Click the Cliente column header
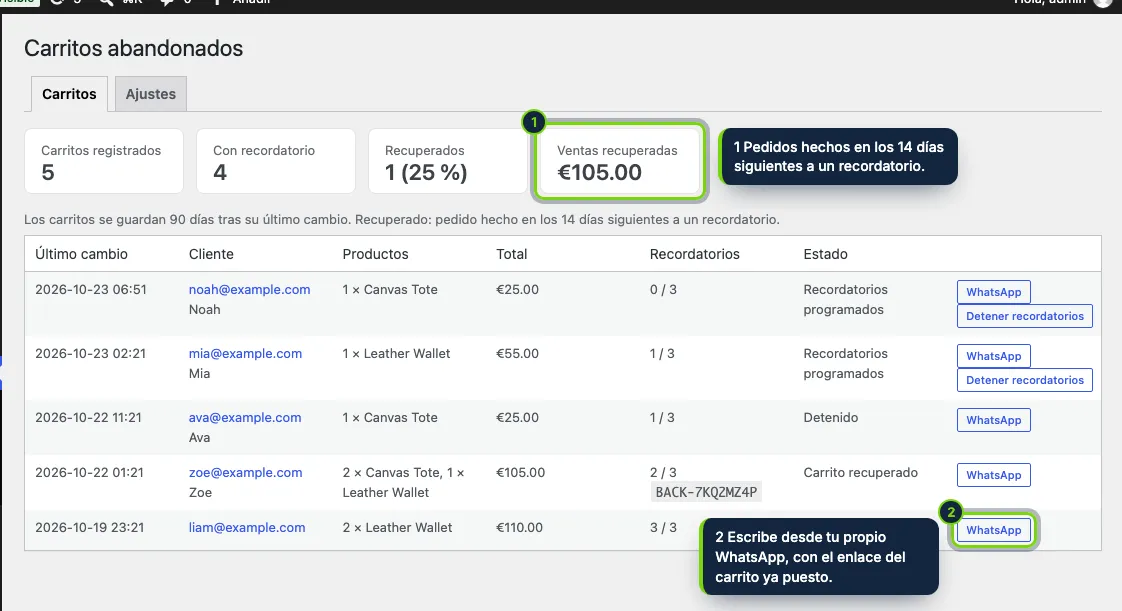The height and width of the screenshot is (611, 1122). 211,254
